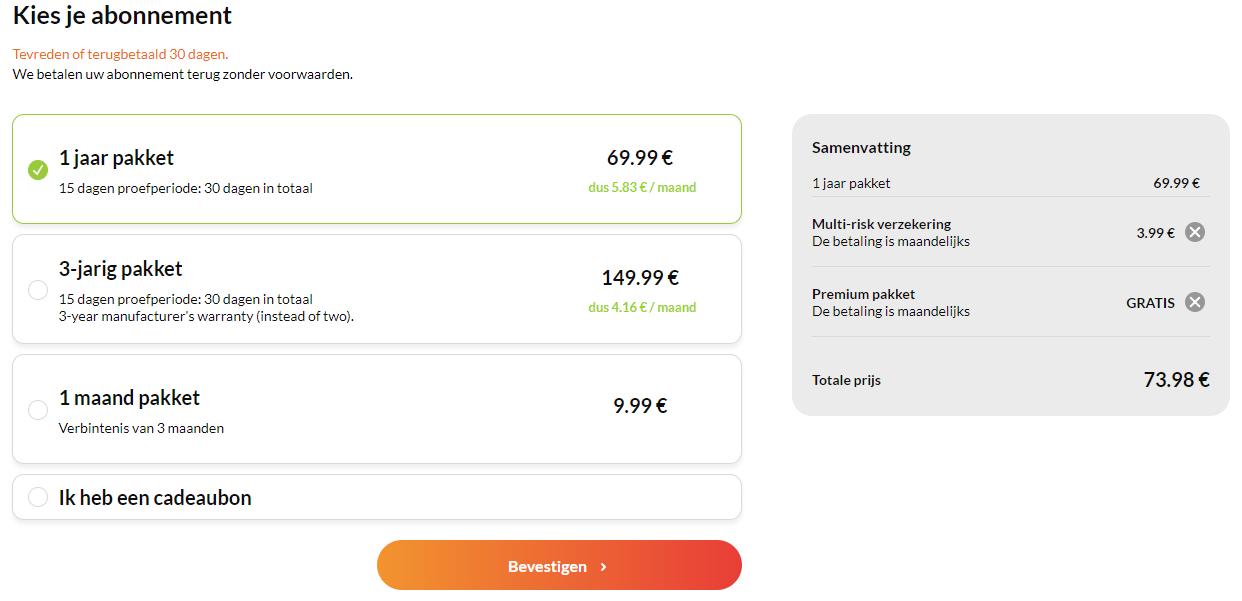Click the green checkmark on 1 jaar pakket

37,169
